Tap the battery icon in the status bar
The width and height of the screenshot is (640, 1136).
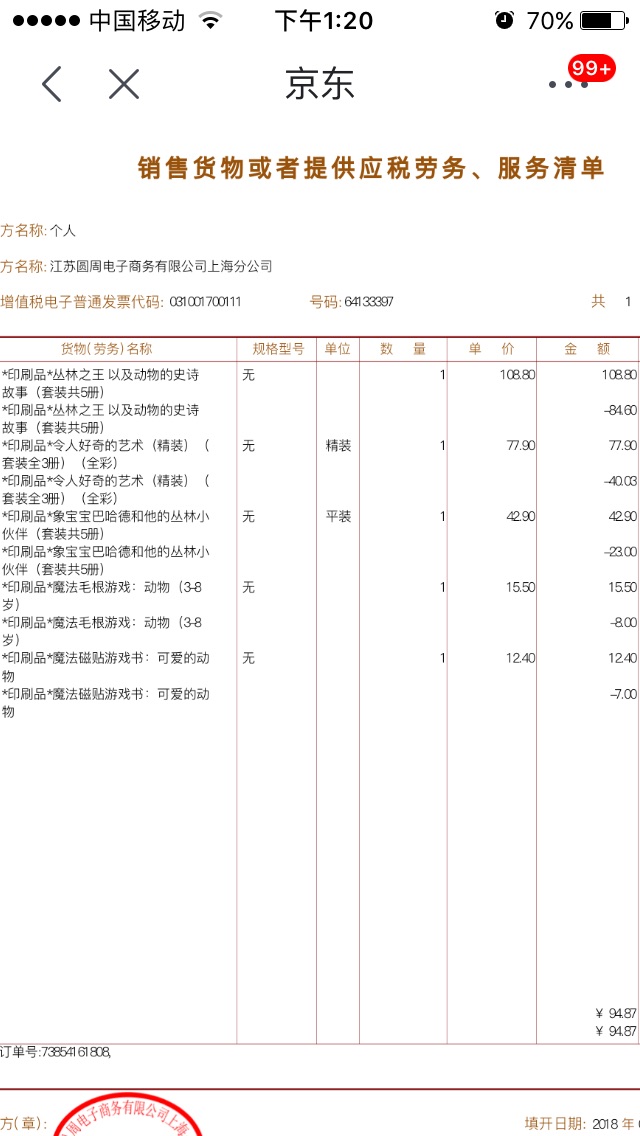pos(604,20)
